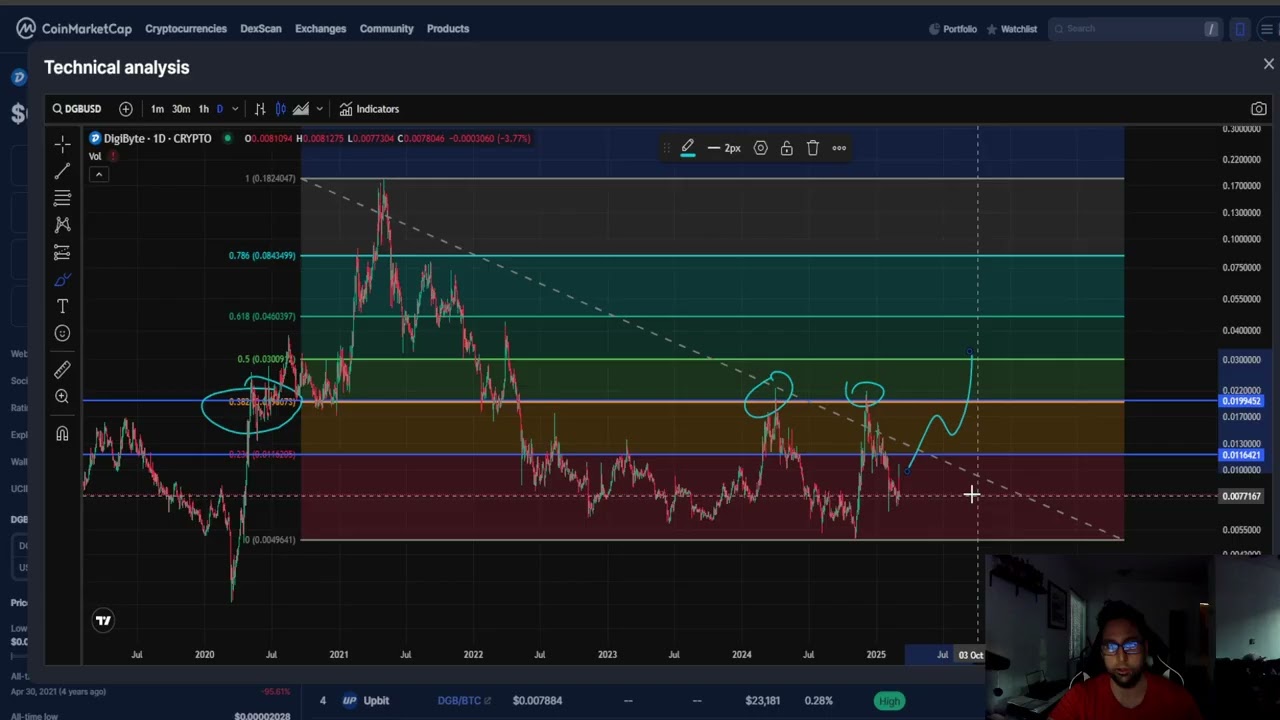Open the Products menu
The height and width of the screenshot is (720, 1280).
point(448,28)
